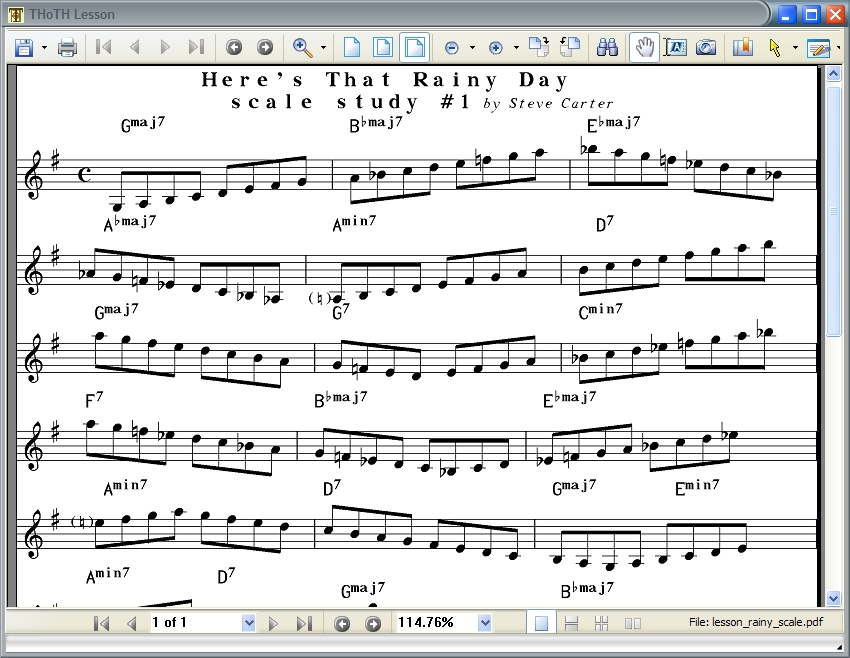Click the 114.76% zoom field
The height and width of the screenshot is (658, 850).
(436, 623)
